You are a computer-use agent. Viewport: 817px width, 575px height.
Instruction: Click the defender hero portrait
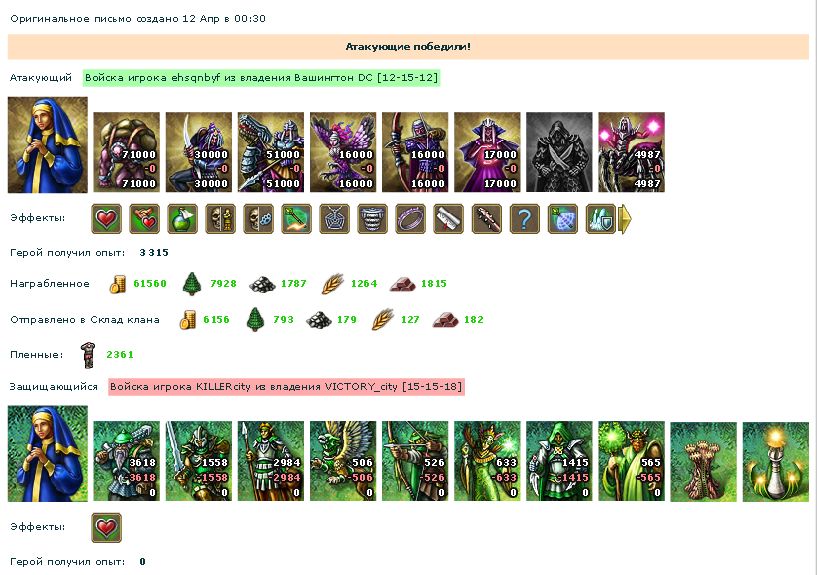pos(48,454)
